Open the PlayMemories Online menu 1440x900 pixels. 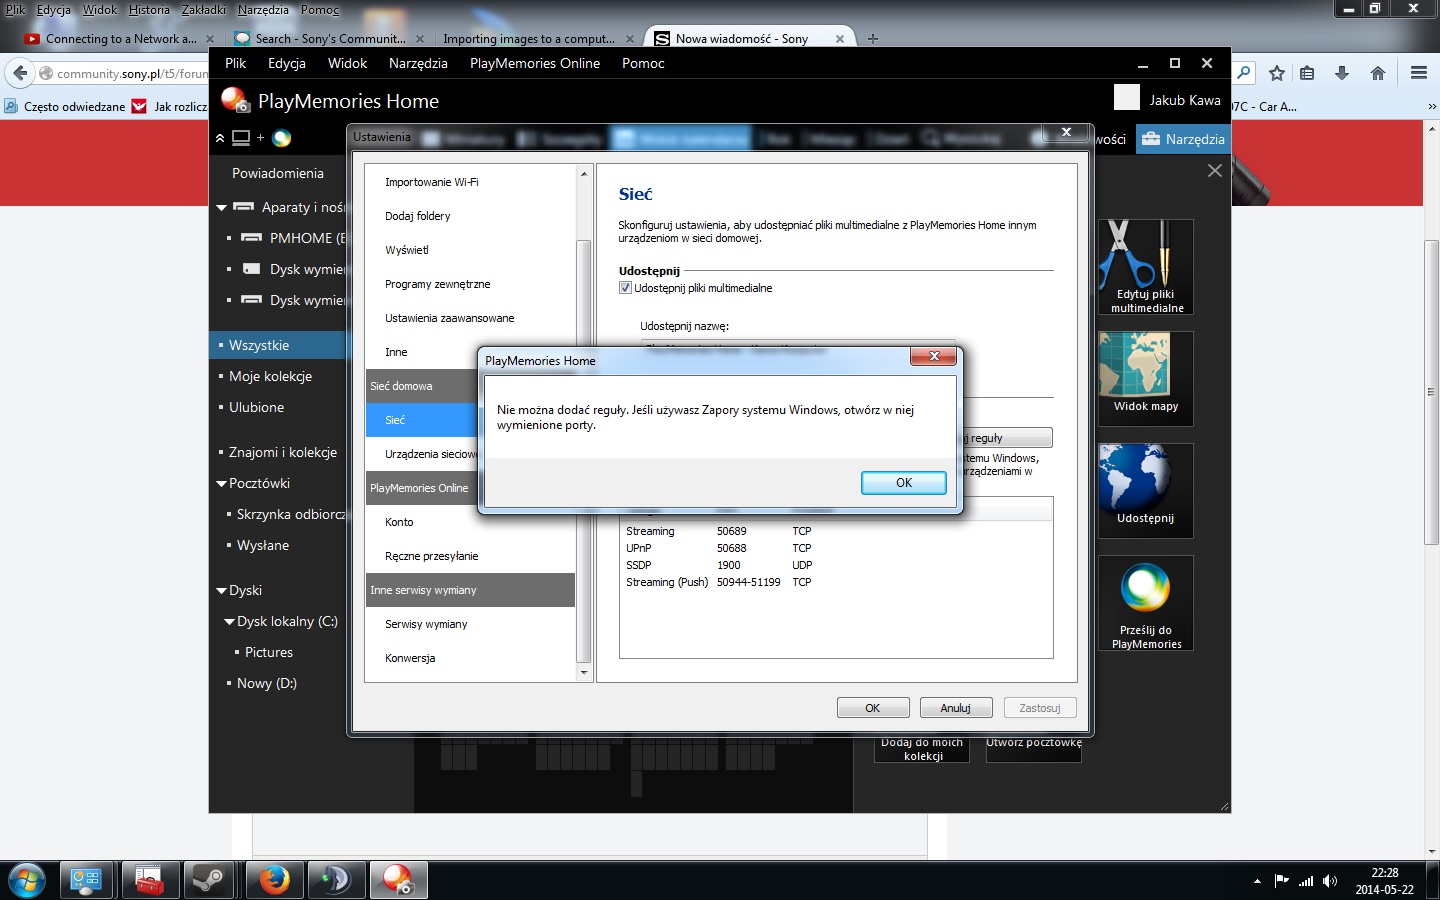(x=535, y=63)
